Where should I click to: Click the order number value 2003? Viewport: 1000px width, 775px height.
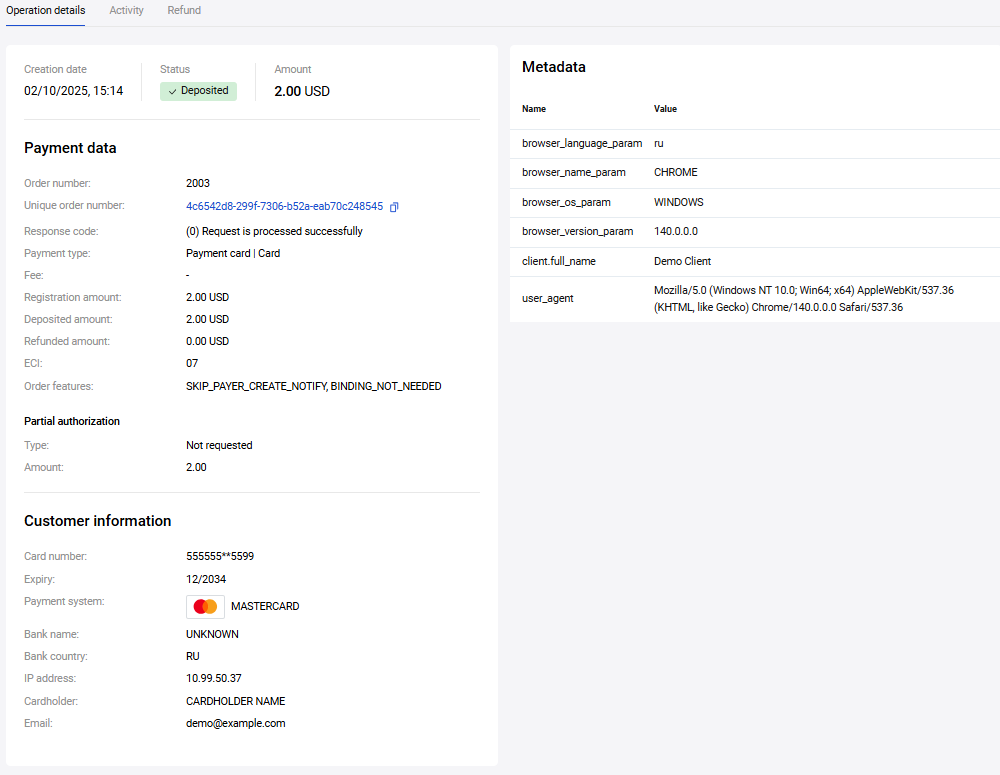pos(198,183)
